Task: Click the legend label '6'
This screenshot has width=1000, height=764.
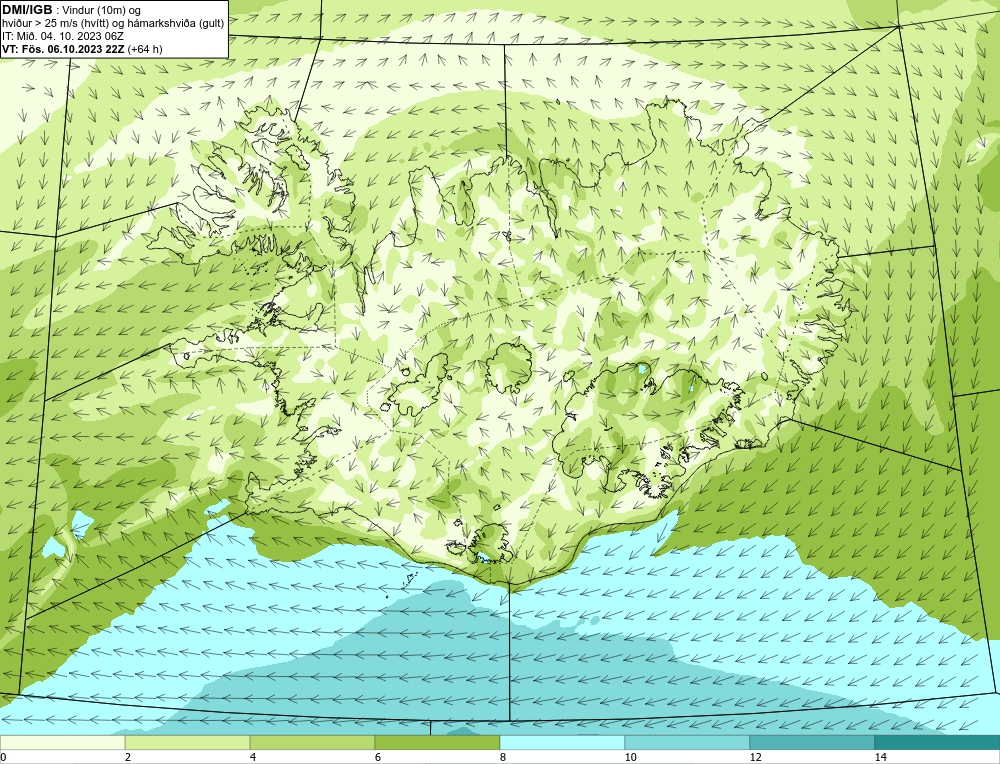Action: [378, 757]
